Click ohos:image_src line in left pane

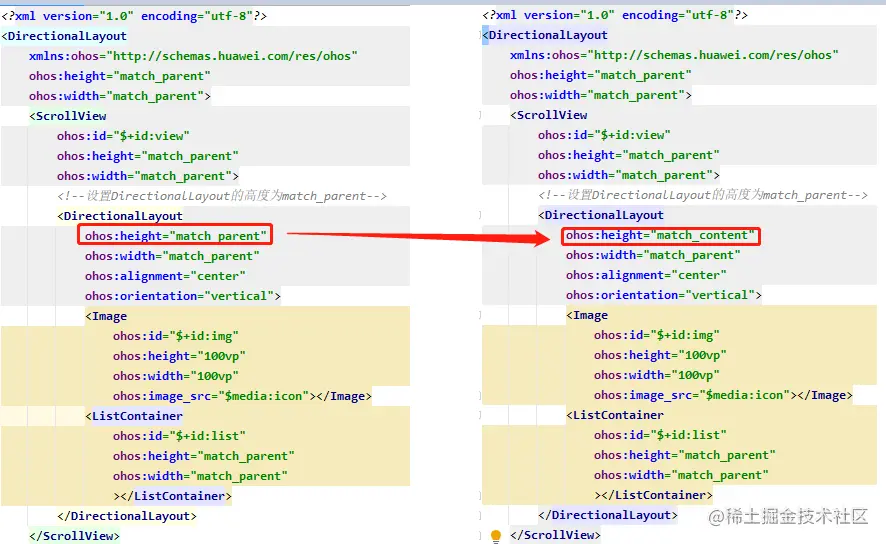(242, 396)
